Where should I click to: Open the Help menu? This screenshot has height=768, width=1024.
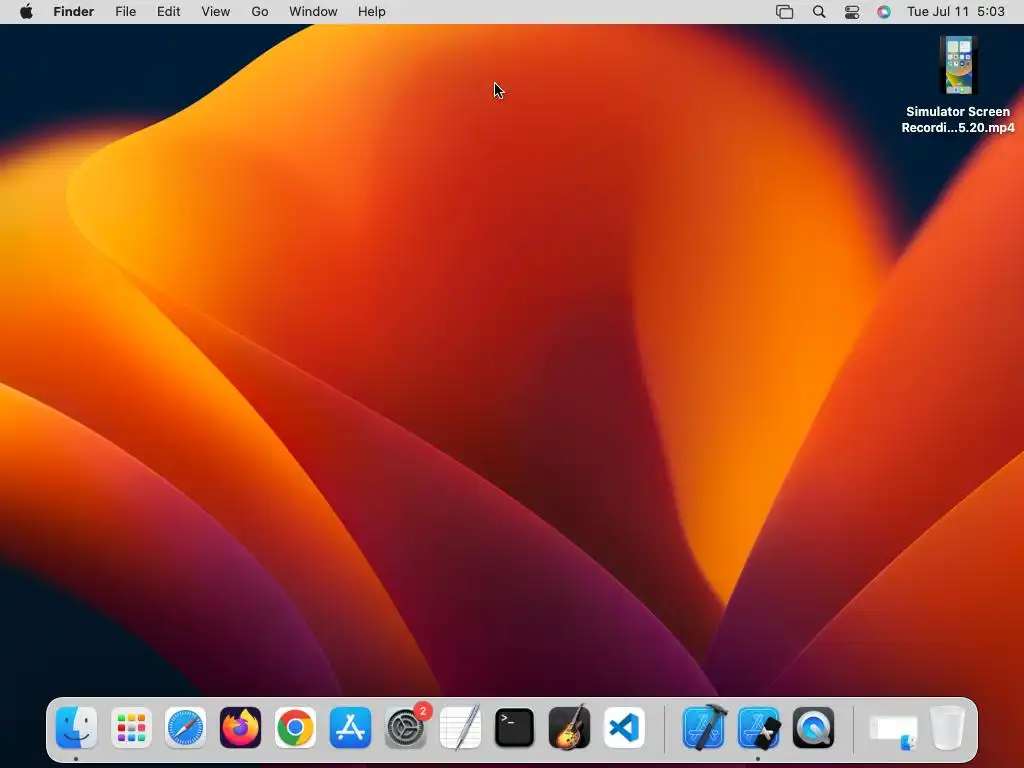click(x=372, y=12)
